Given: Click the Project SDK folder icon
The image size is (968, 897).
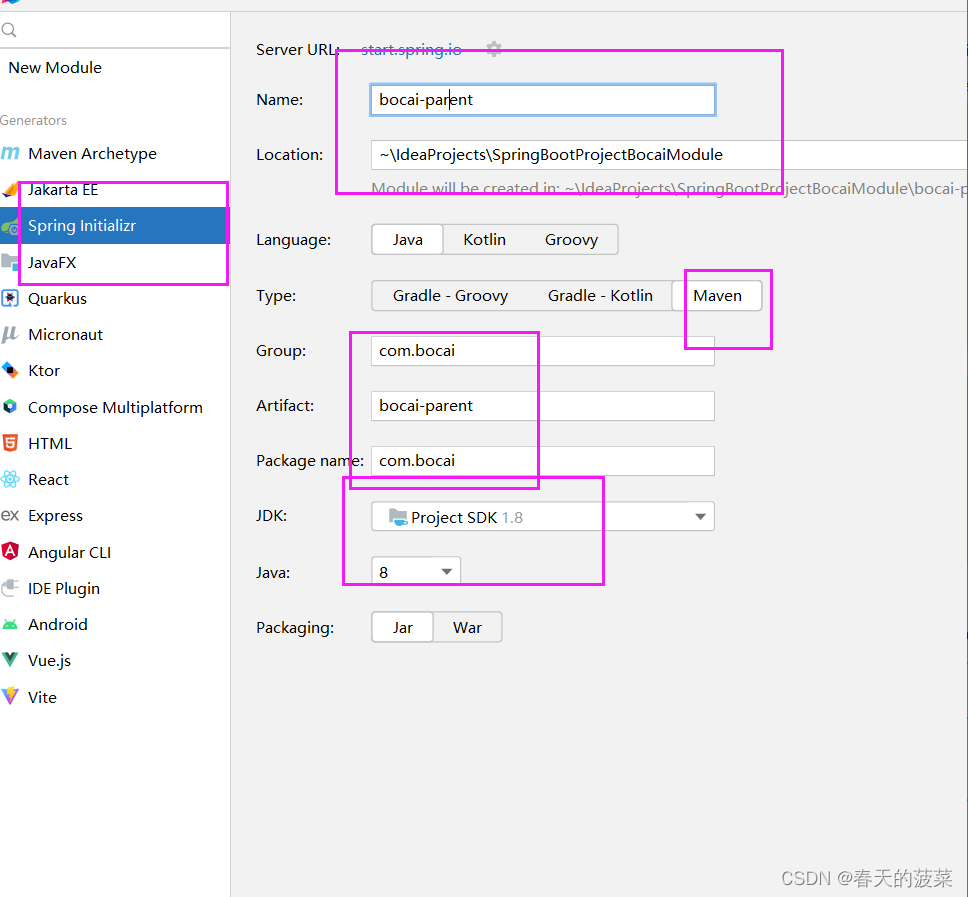Looking at the screenshot, I should [398, 517].
